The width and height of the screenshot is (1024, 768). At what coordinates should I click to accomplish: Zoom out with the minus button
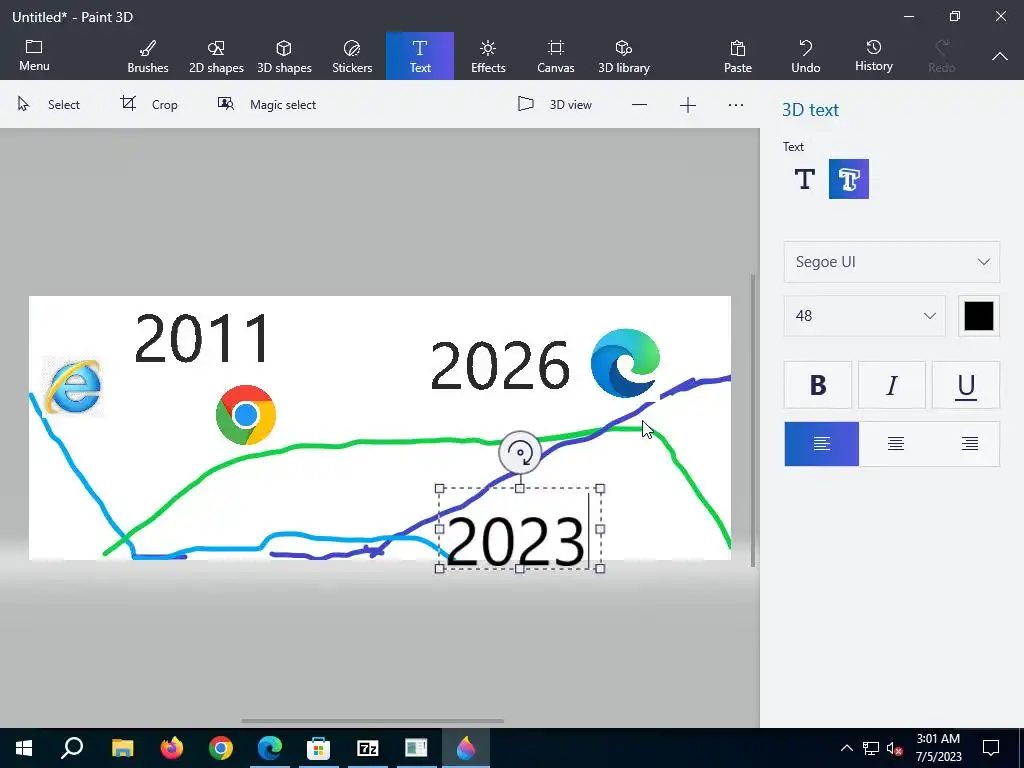coord(639,105)
